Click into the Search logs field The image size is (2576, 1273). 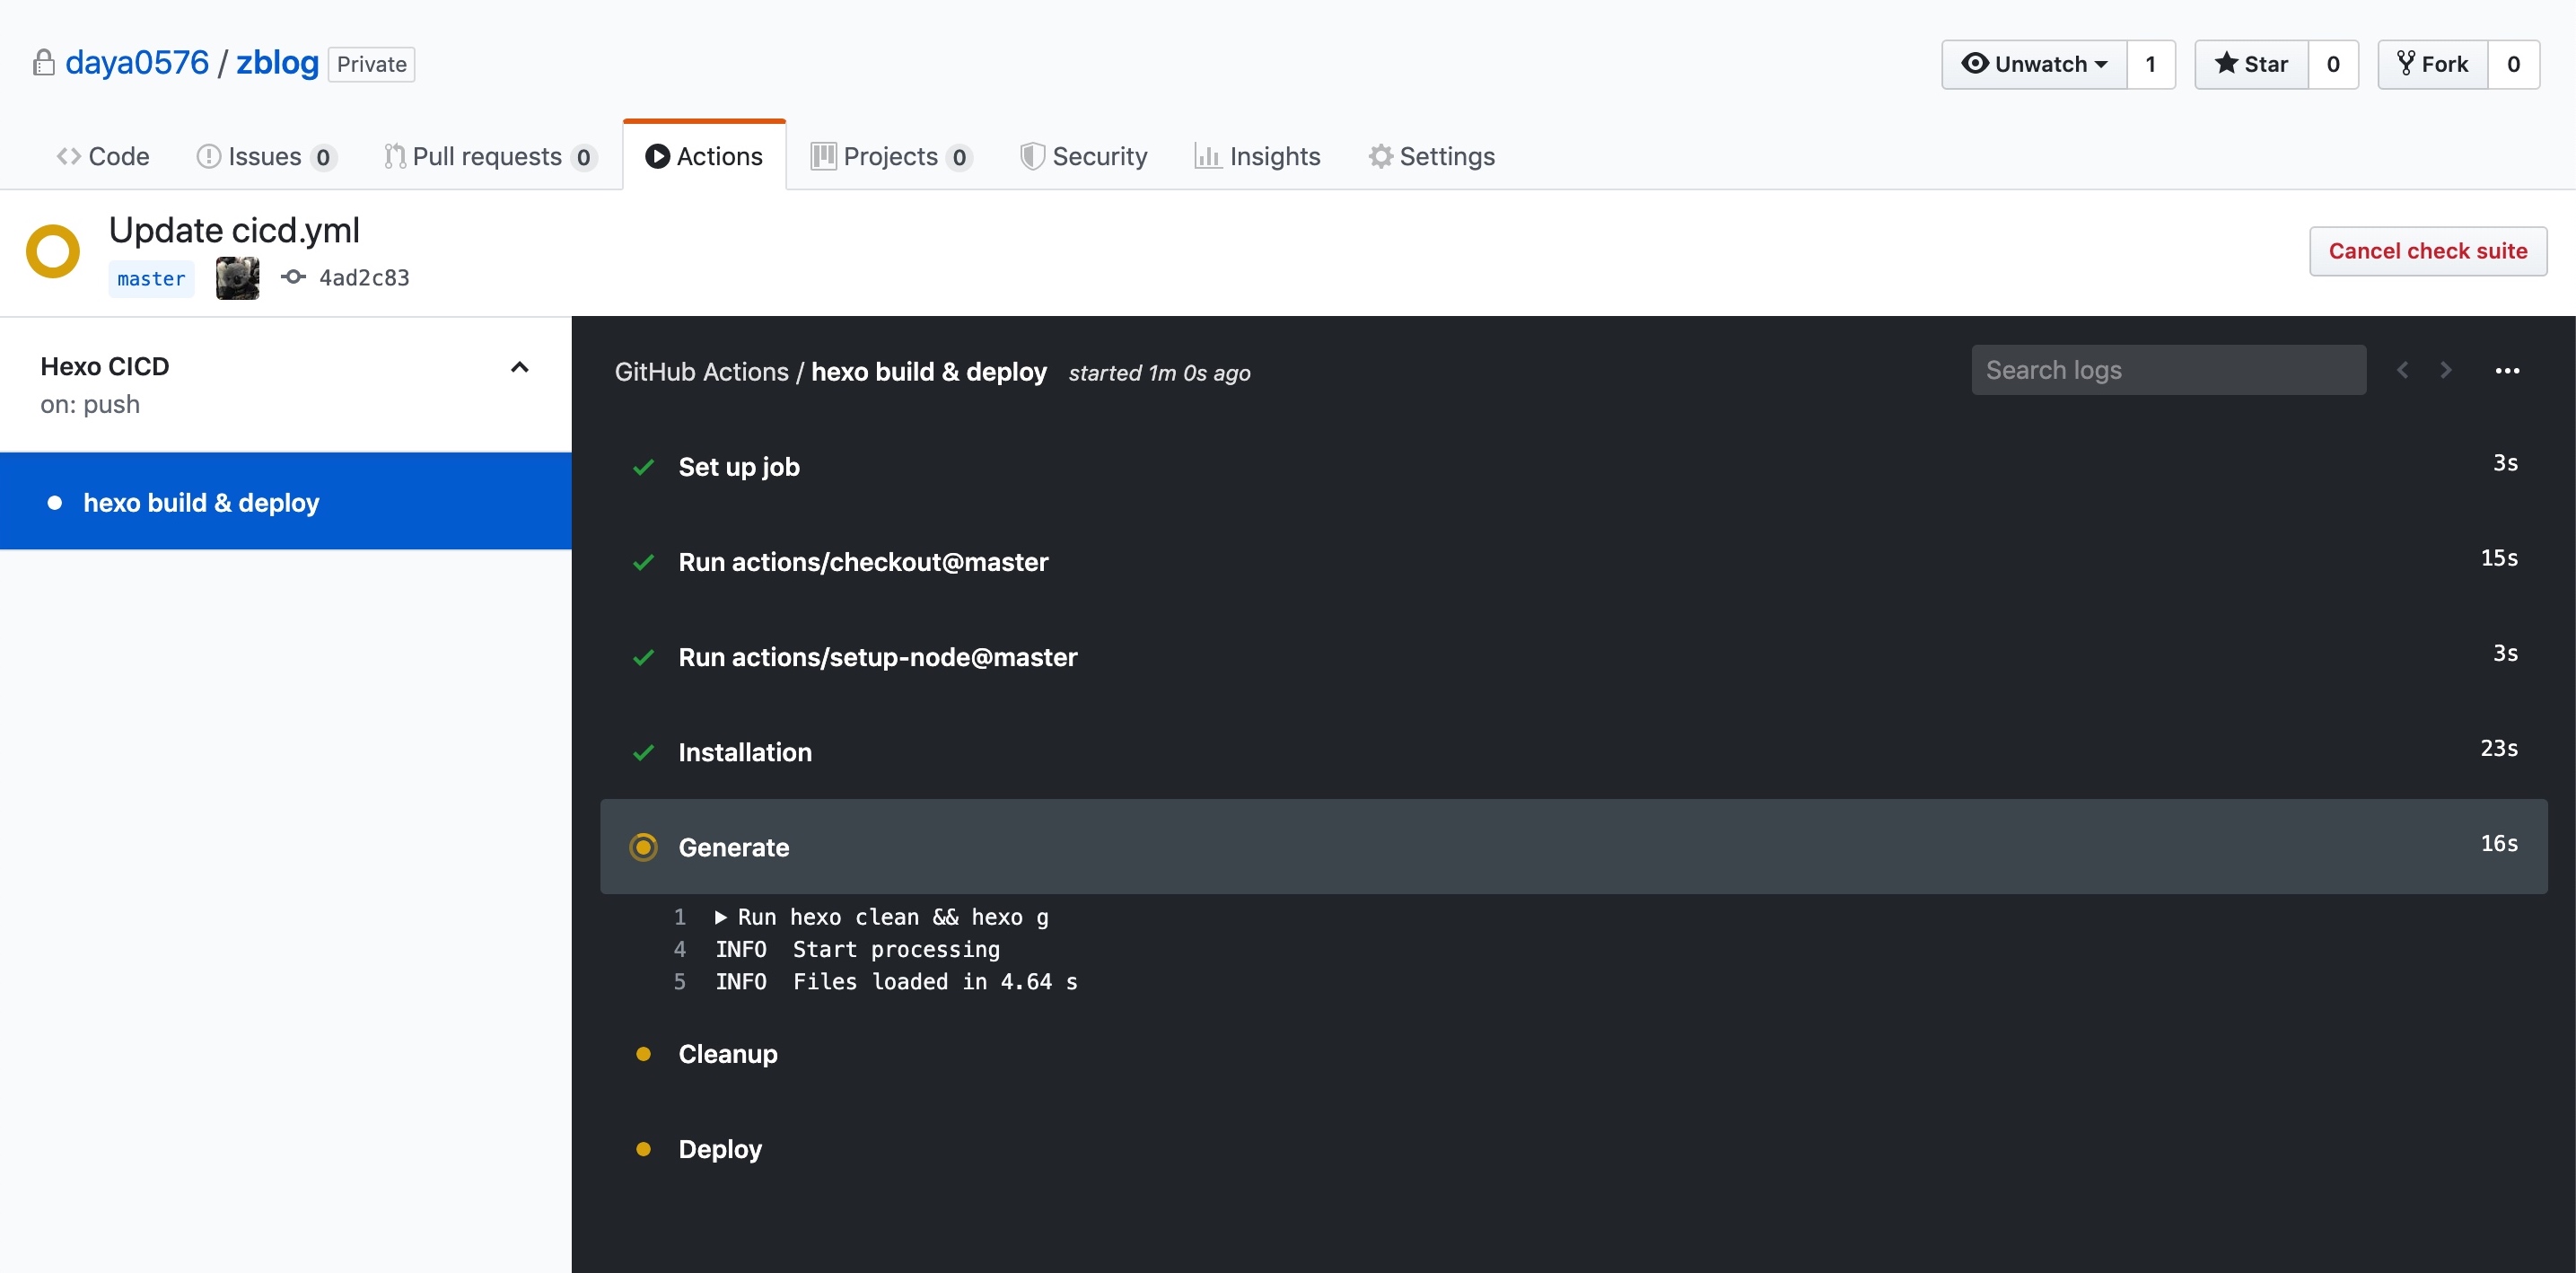(2168, 370)
